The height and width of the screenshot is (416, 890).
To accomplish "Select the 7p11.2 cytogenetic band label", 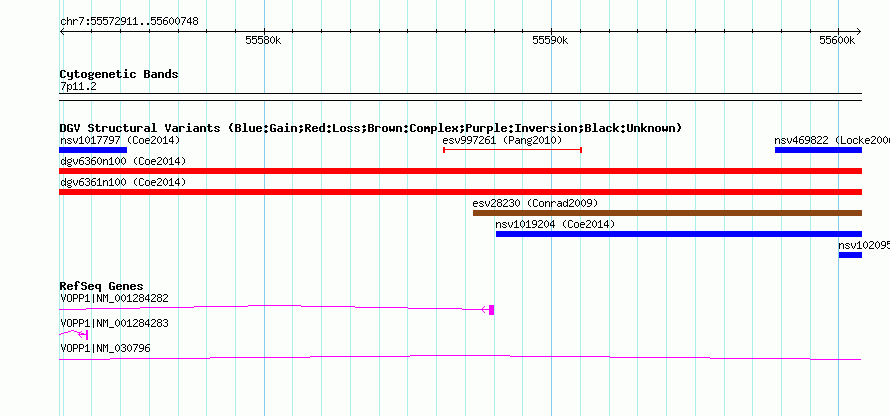I will (x=78, y=86).
